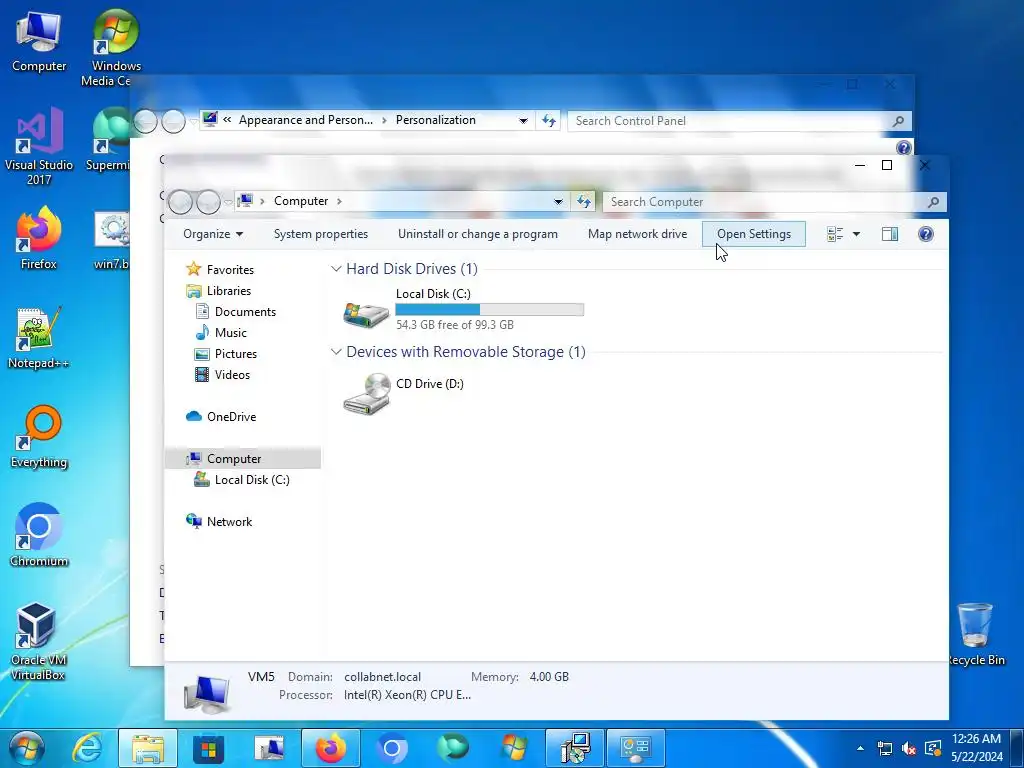1024x768 pixels.
Task: Click Appearance and Personalization breadcrumb
Action: 306,120
